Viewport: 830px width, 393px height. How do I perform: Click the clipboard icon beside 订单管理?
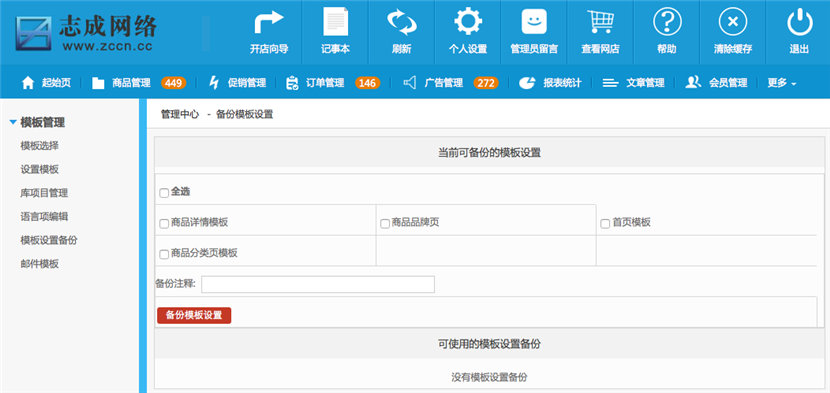pos(292,83)
